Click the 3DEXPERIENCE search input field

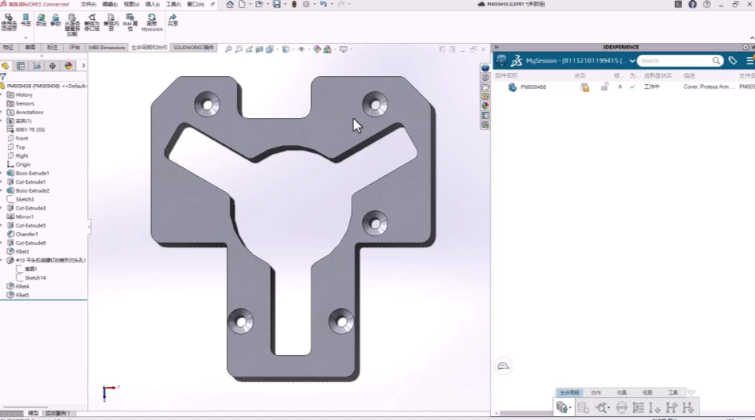tap(682, 61)
